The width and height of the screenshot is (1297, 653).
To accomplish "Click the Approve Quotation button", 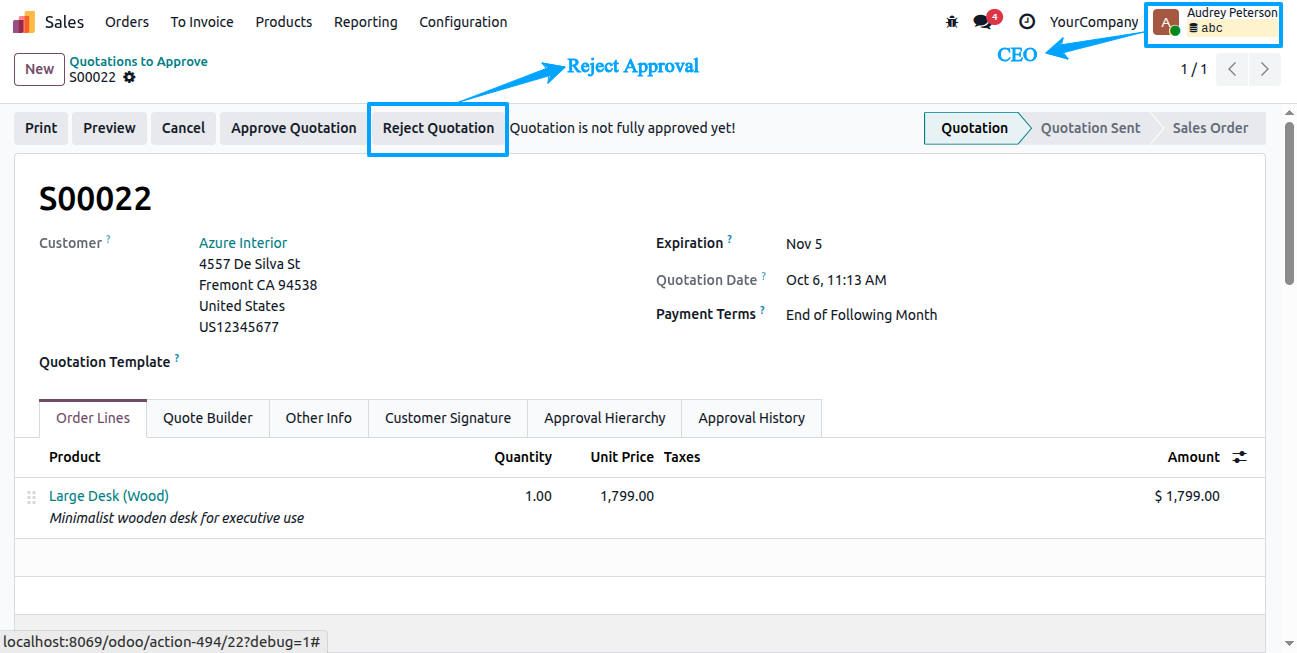I will coord(294,128).
